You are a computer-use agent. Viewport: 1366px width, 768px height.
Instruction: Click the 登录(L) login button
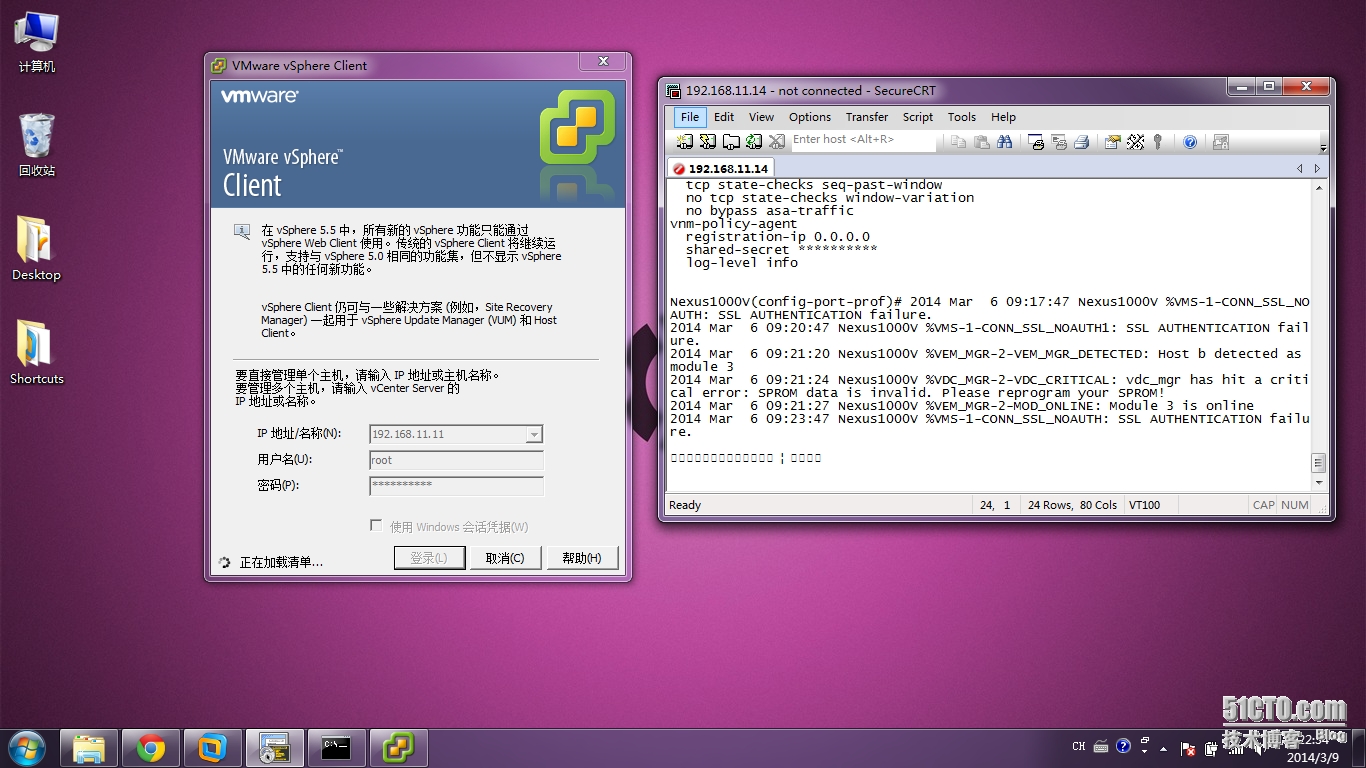tap(428, 558)
